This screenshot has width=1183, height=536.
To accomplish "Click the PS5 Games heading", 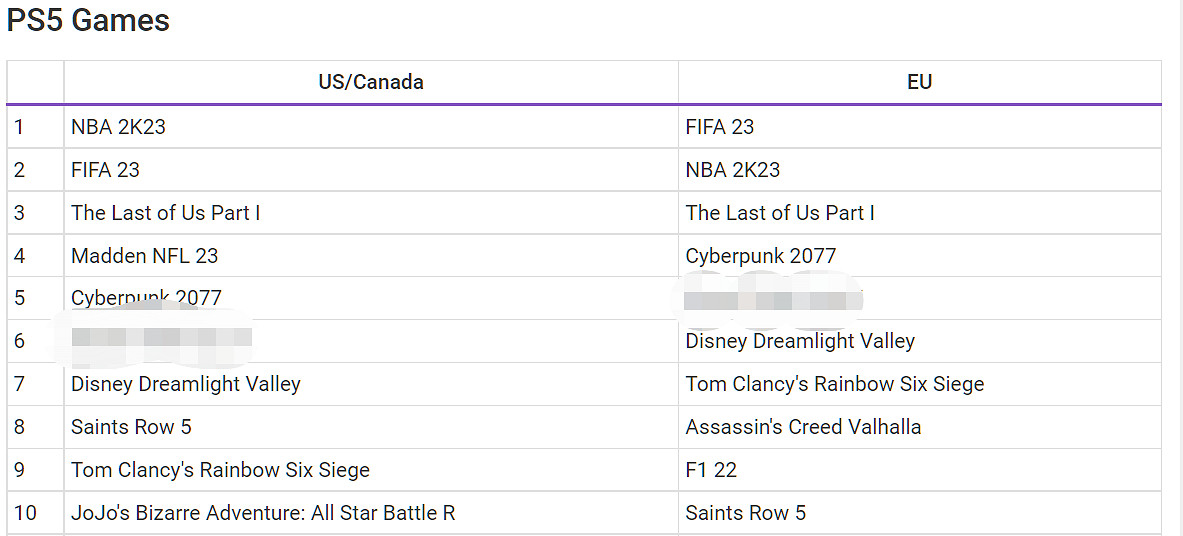I will pos(88,21).
